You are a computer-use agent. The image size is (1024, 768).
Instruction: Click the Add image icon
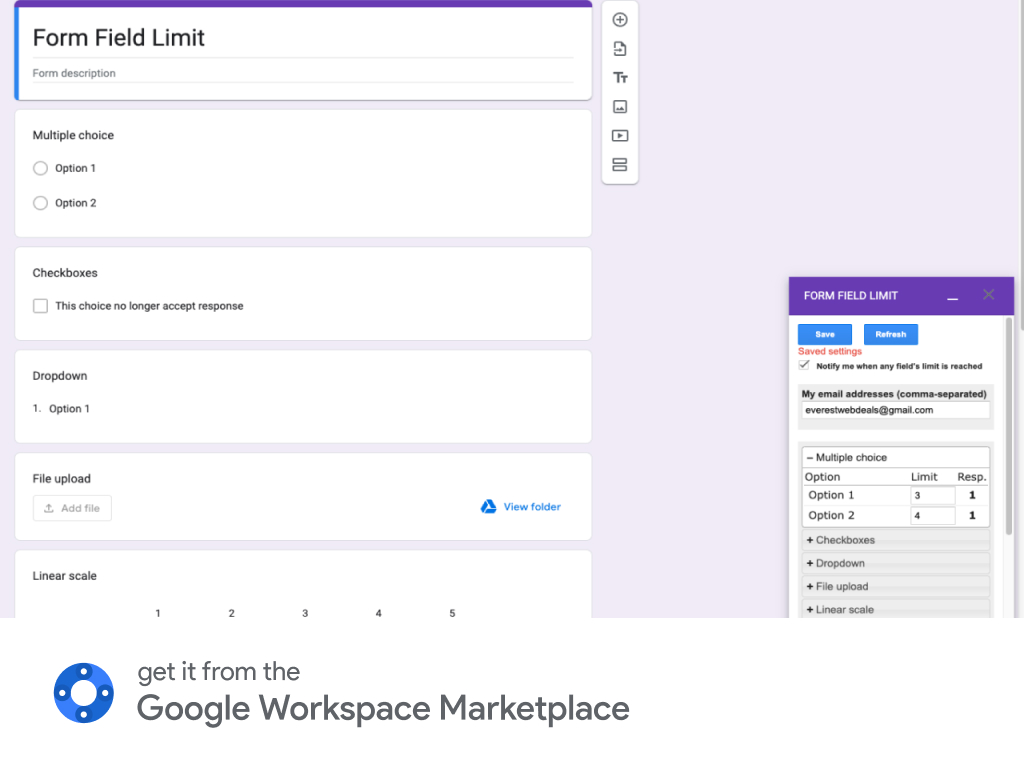620,107
